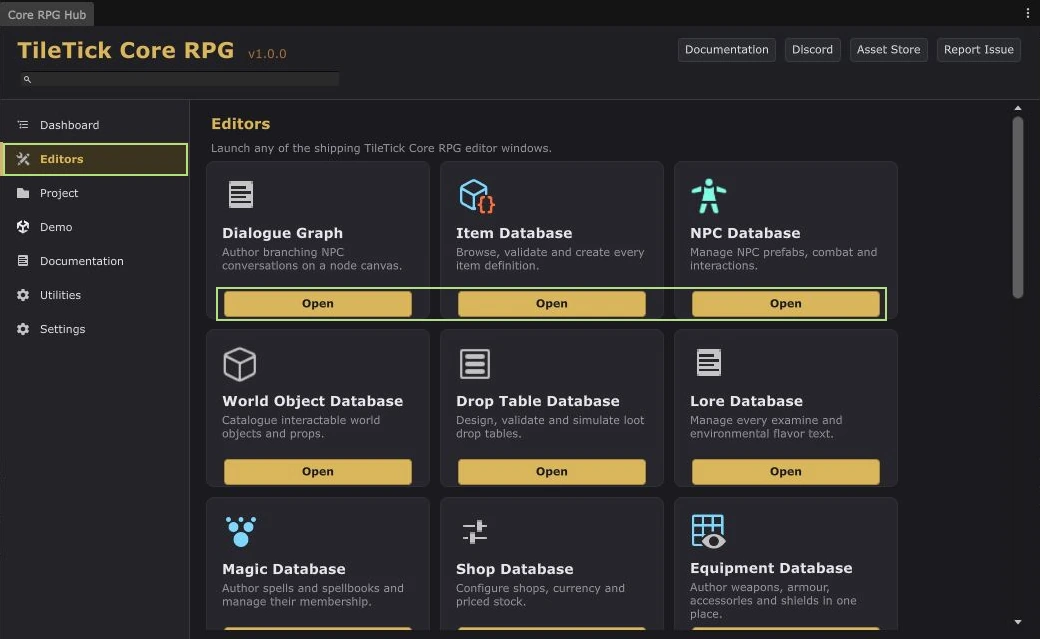Screen dimensions: 1040x639
Task: Open the kebab menu at top right
Action: point(1028,13)
